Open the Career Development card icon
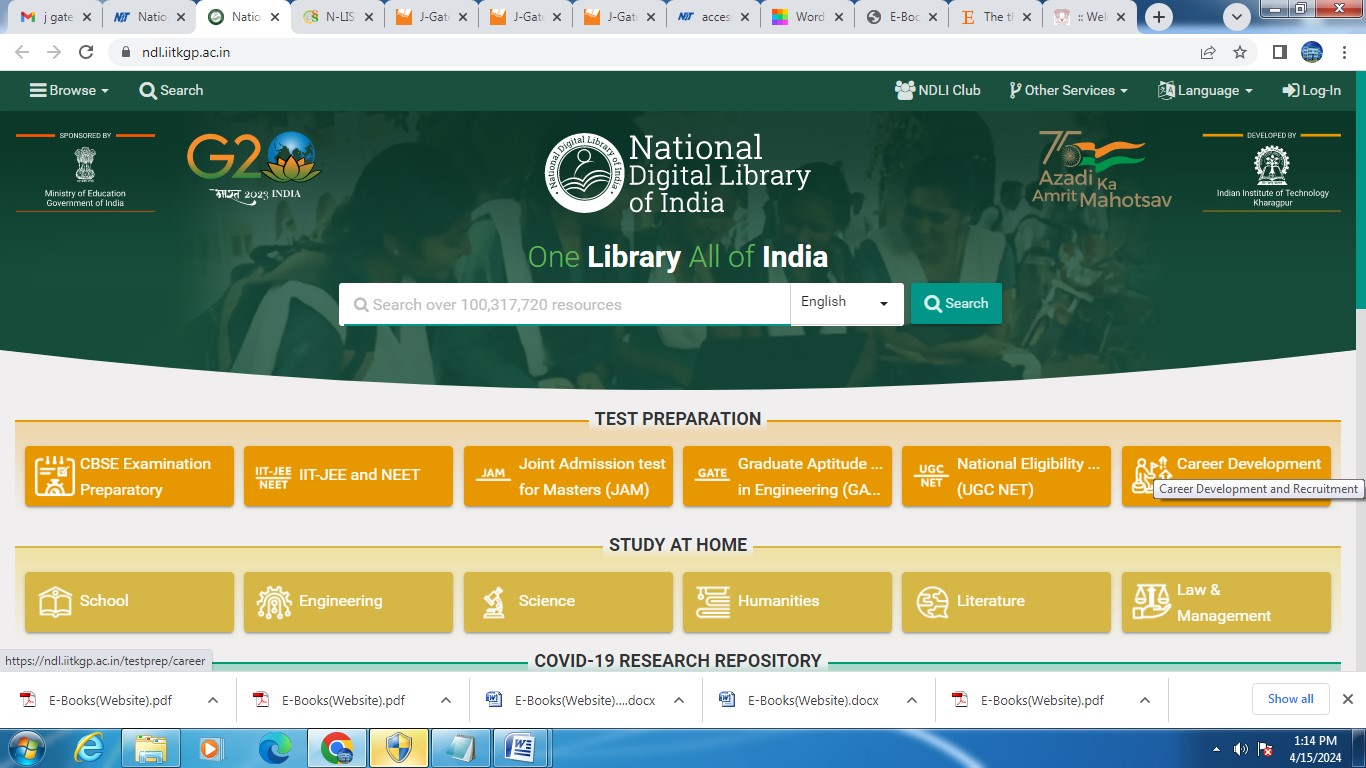 1151,476
